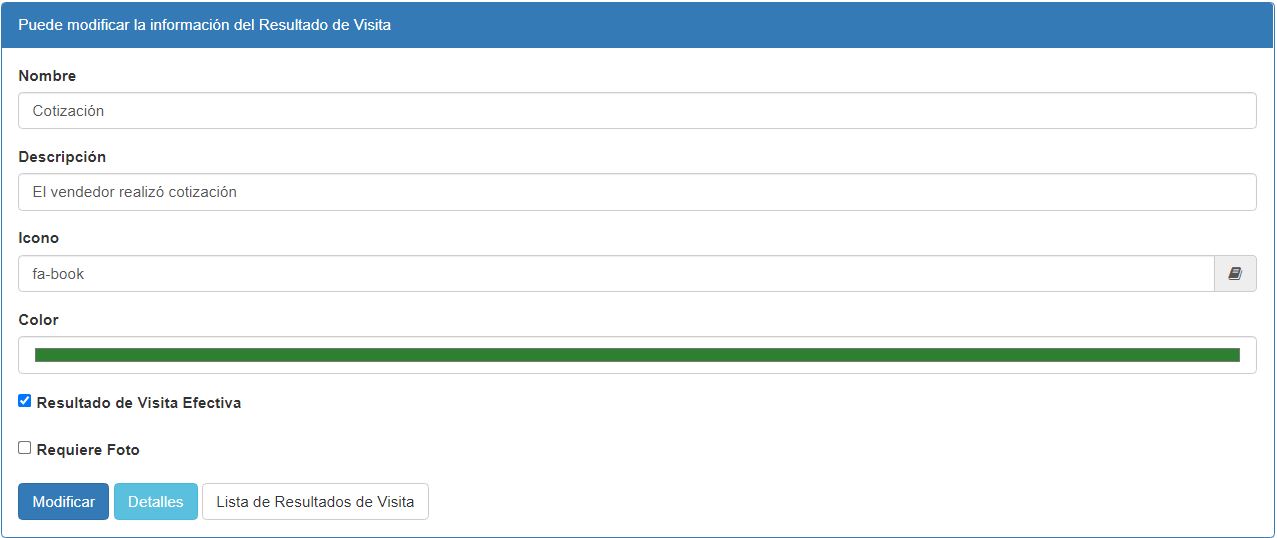This screenshot has height=538, width=1277.
Task: Enable the Requiere Foto checkbox
Action: 25,448
